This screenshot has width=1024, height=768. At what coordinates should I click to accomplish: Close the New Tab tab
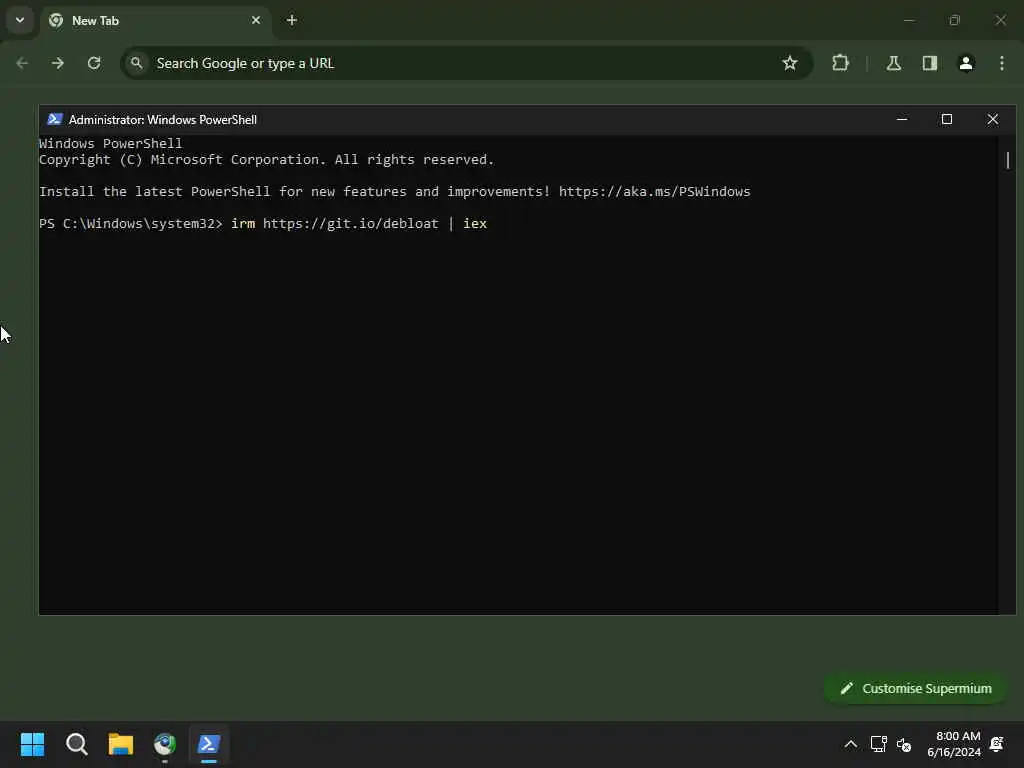pos(256,20)
